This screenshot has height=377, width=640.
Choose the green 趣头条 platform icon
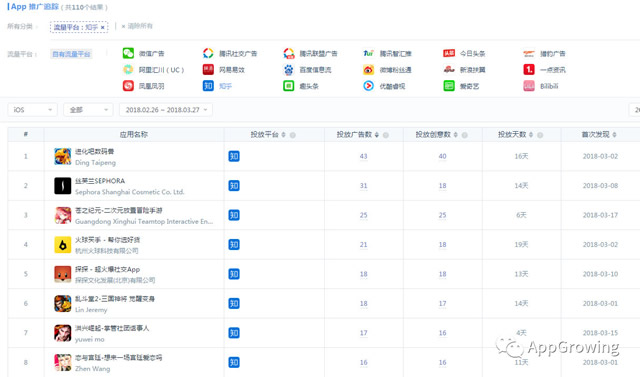click(289, 86)
